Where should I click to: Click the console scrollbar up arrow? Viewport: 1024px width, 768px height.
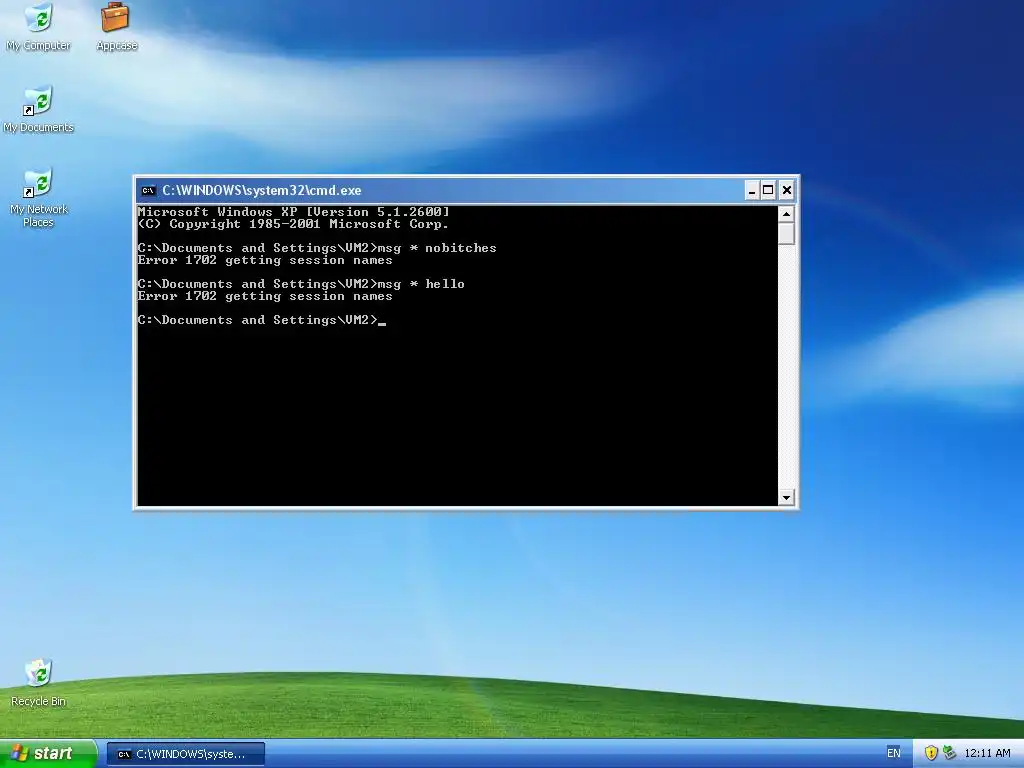pyautogui.click(x=786, y=214)
